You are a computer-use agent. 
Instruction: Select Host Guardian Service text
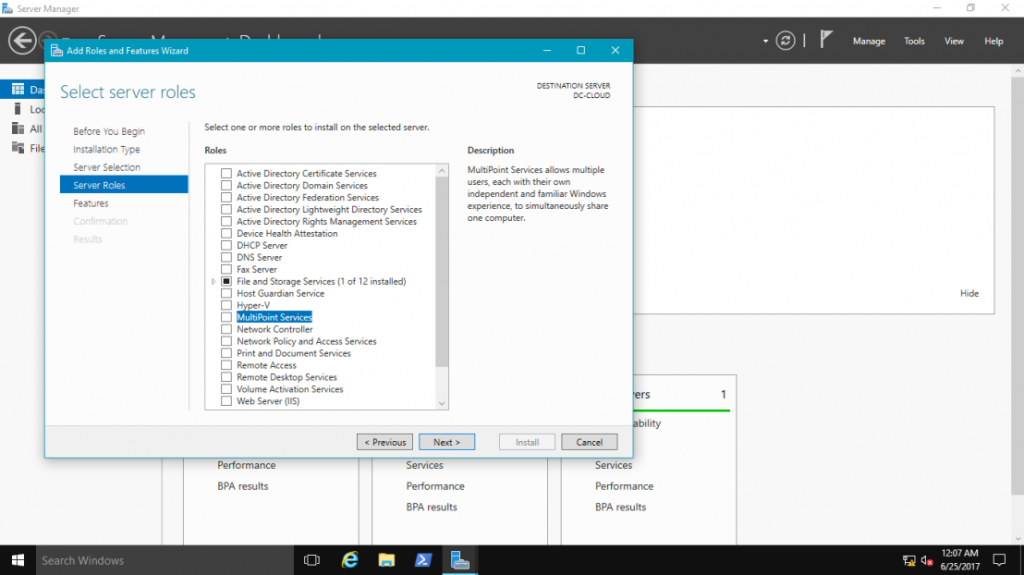pyautogui.click(x=280, y=293)
